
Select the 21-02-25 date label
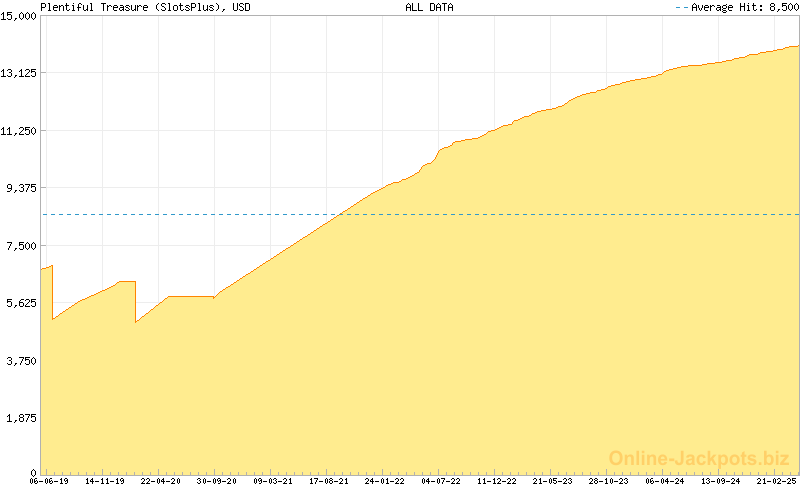pos(777,481)
